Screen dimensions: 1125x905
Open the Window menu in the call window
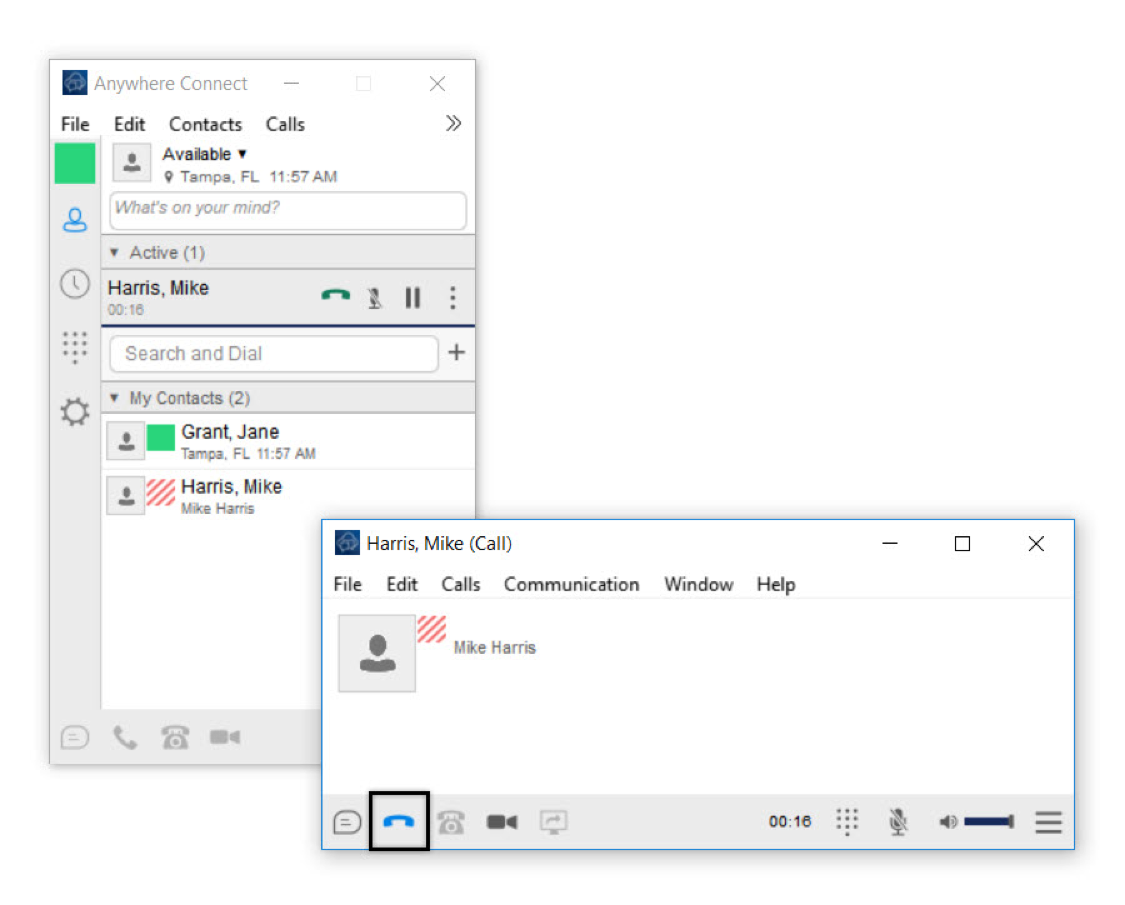[x=699, y=584]
